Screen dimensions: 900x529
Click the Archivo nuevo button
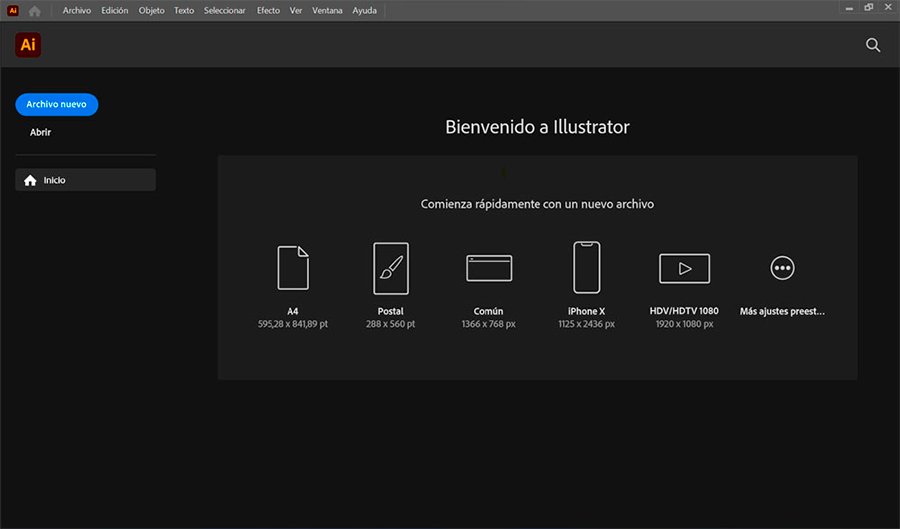click(57, 104)
